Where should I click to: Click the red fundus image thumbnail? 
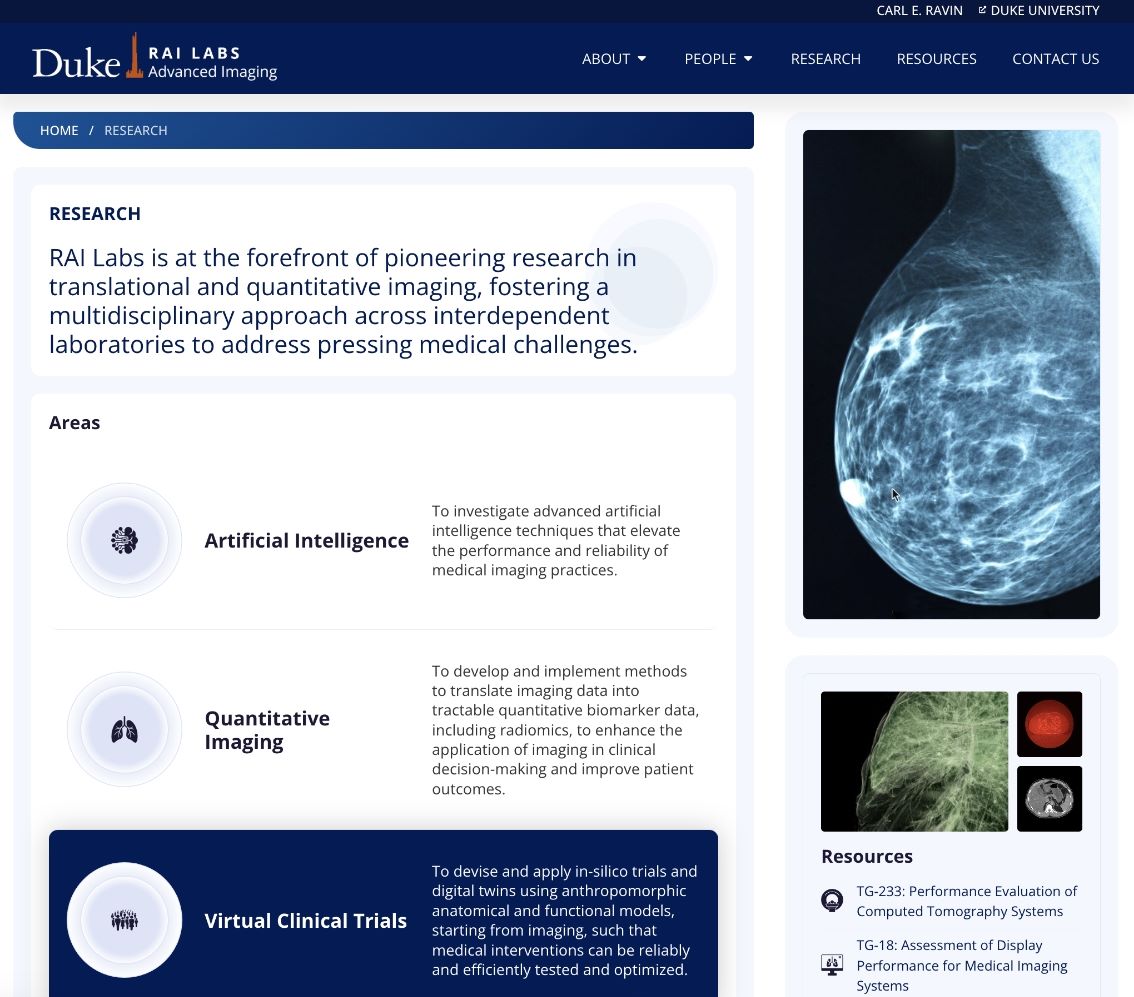pyautogui.click(x=1049, y=723)
